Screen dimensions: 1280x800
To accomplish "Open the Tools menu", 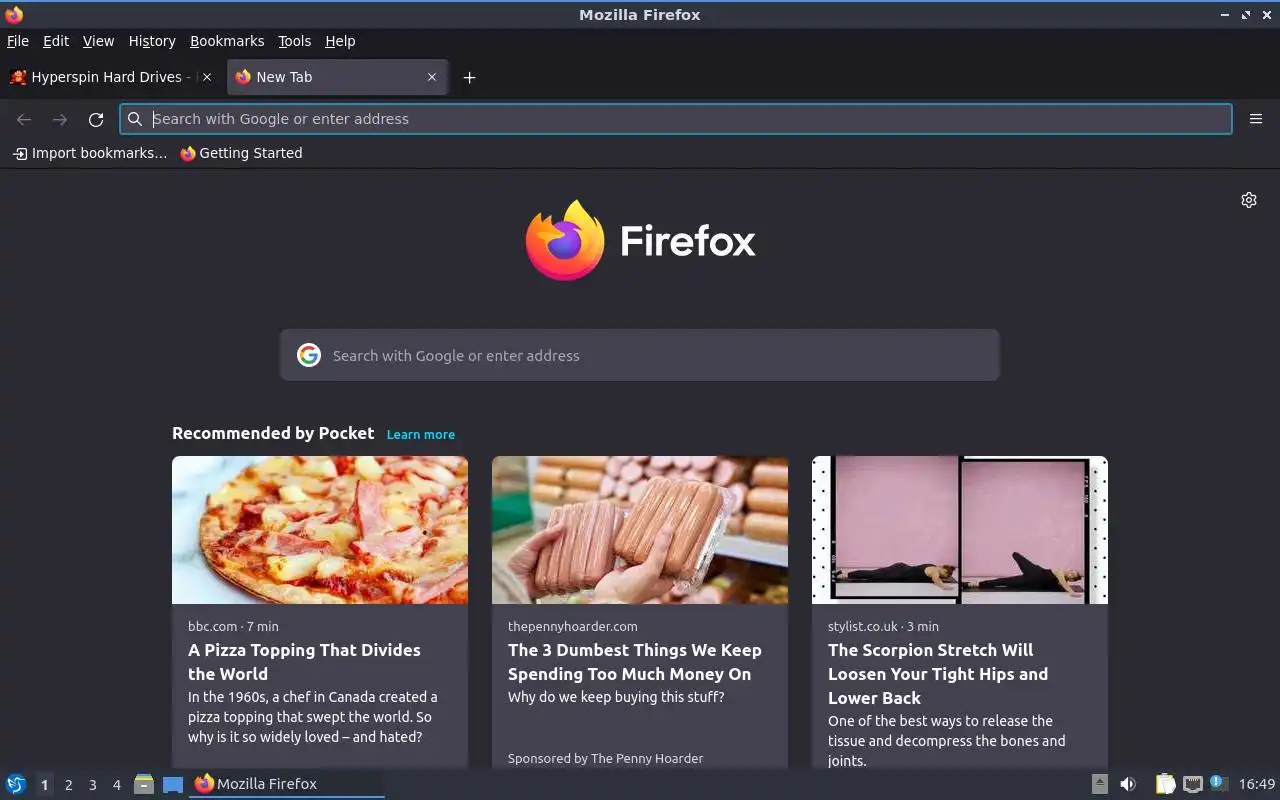I will [294, 41].
